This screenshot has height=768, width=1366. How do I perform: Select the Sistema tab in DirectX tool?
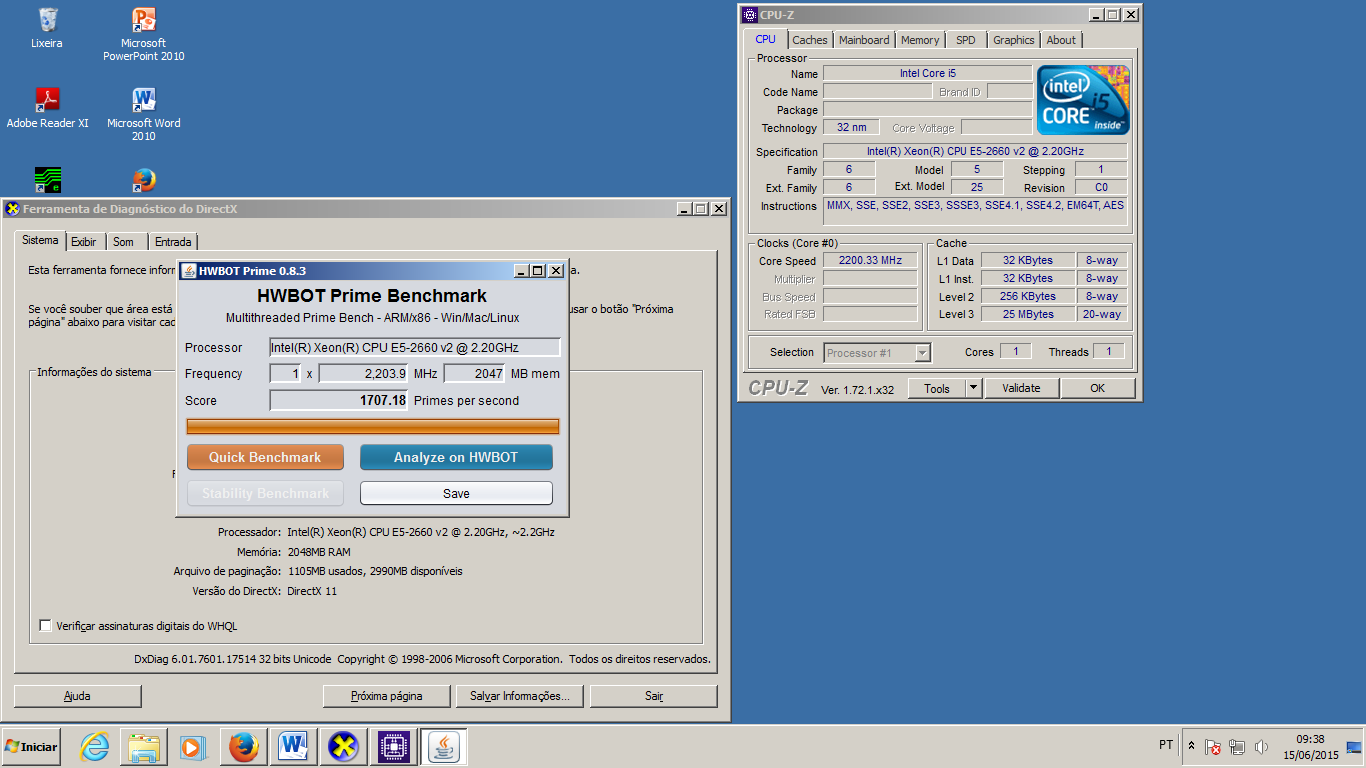(x=40, y=240)
